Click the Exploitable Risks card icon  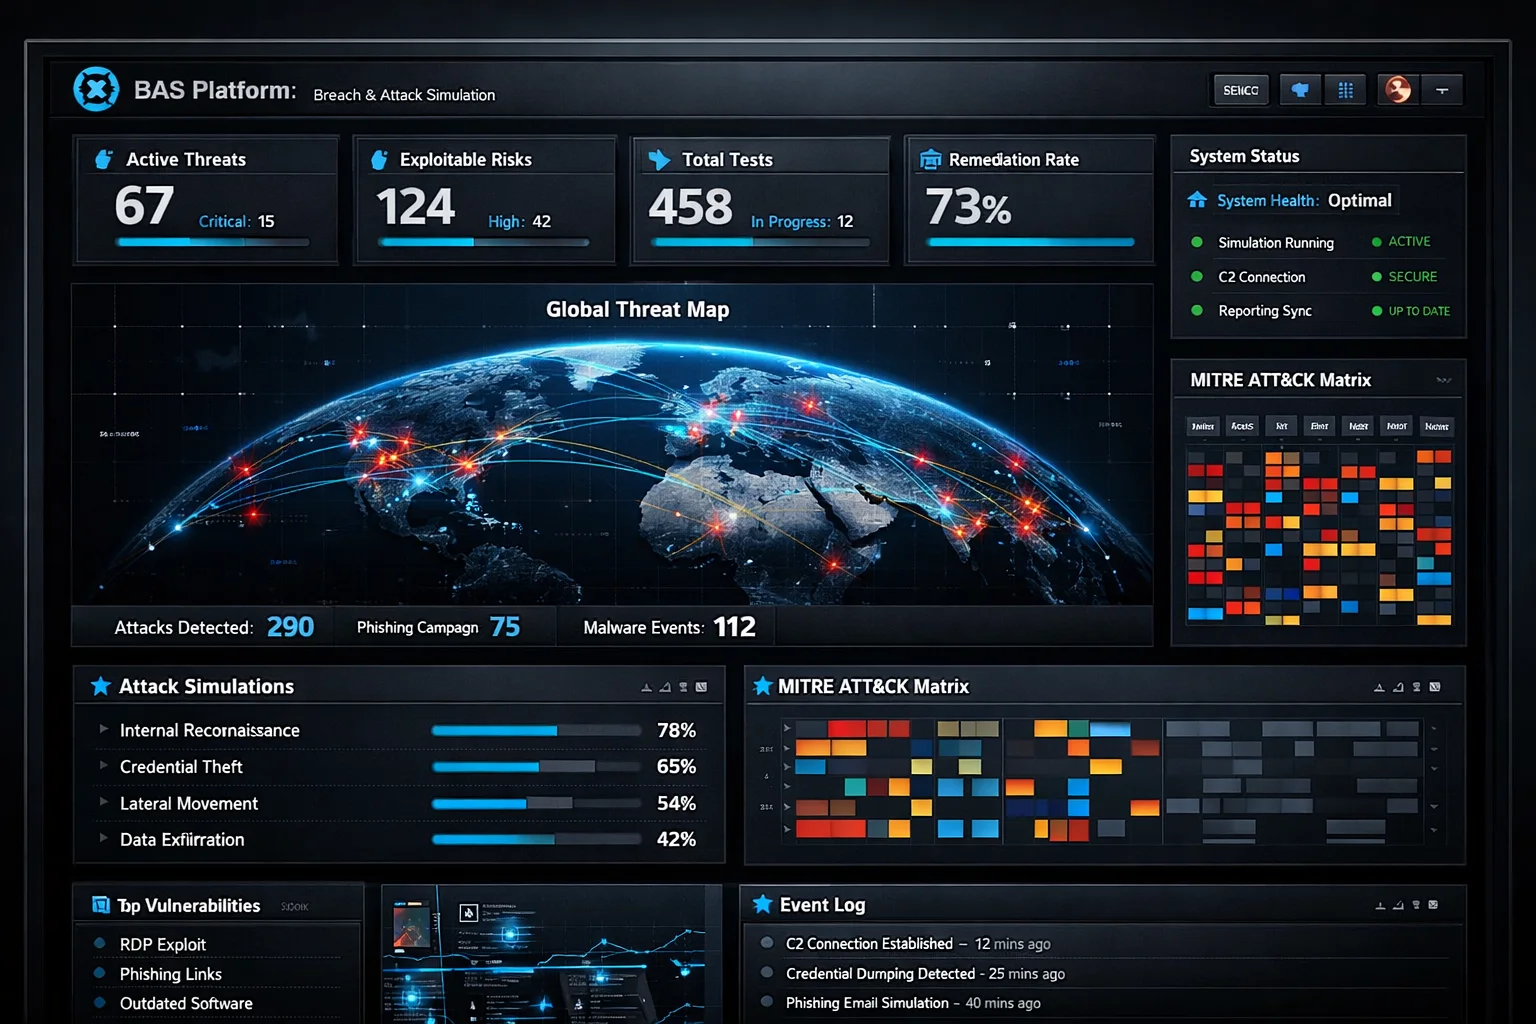379,159
